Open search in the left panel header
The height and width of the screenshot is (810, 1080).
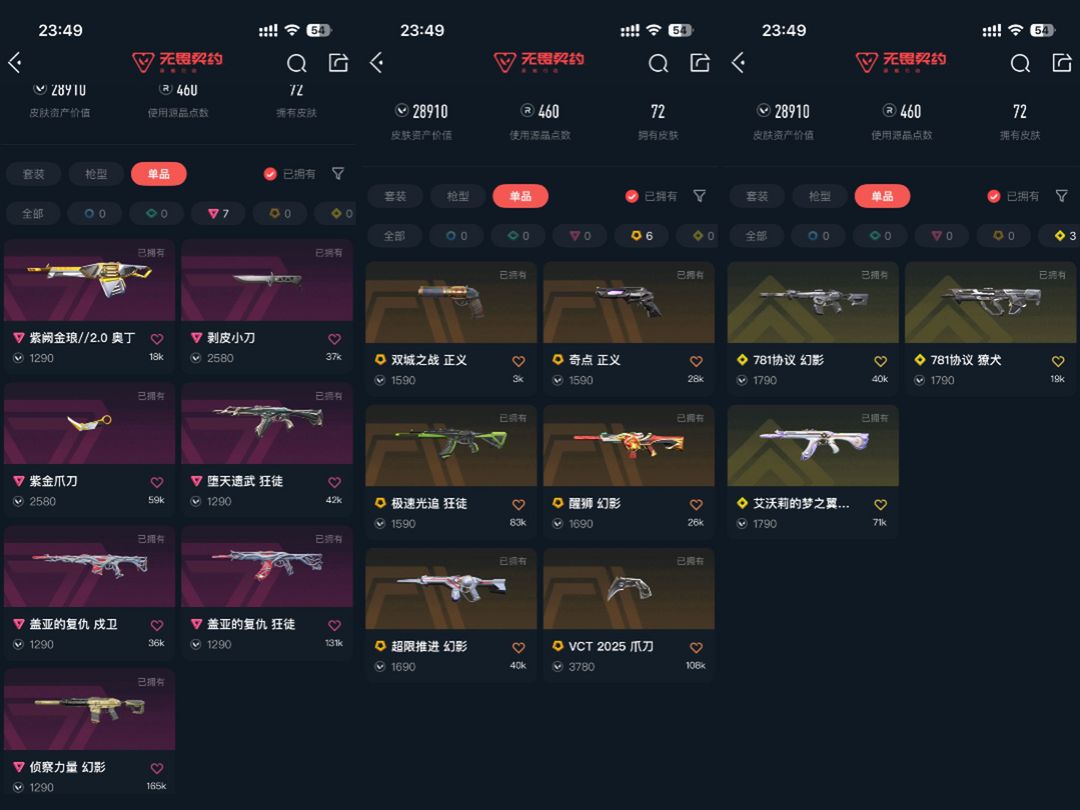coord(297,63)
